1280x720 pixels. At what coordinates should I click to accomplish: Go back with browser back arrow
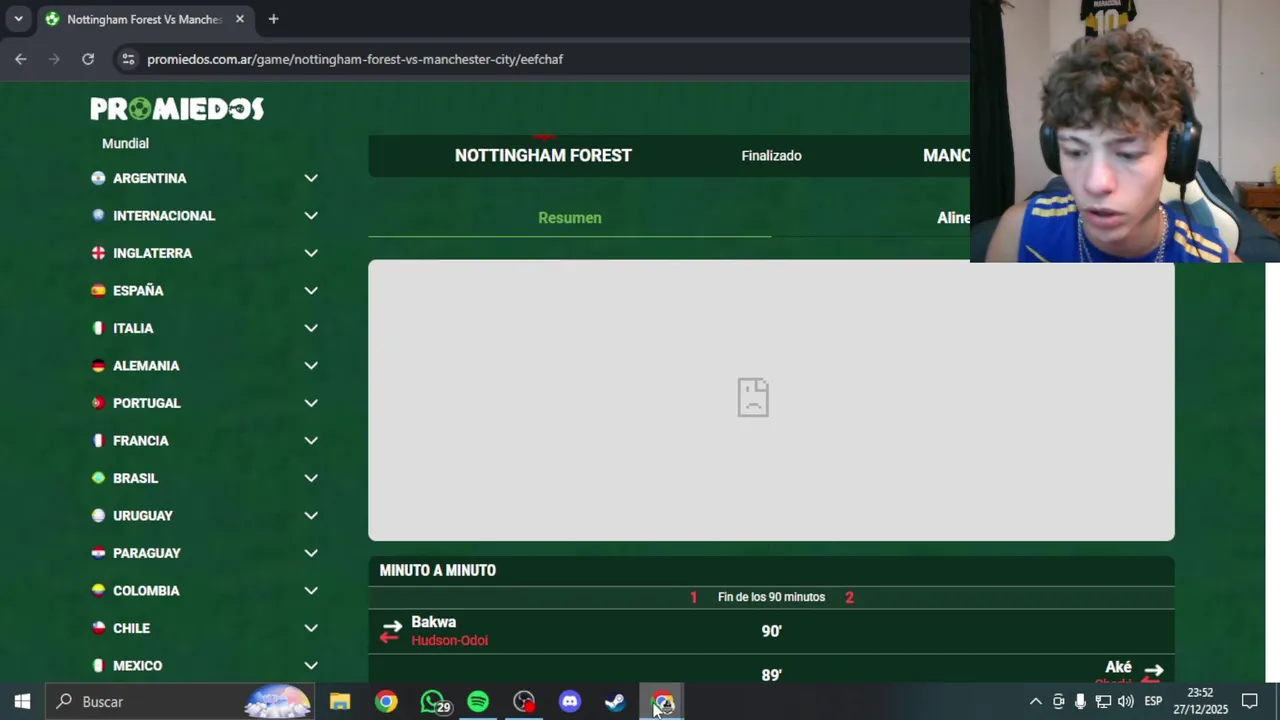click(21, 59)
